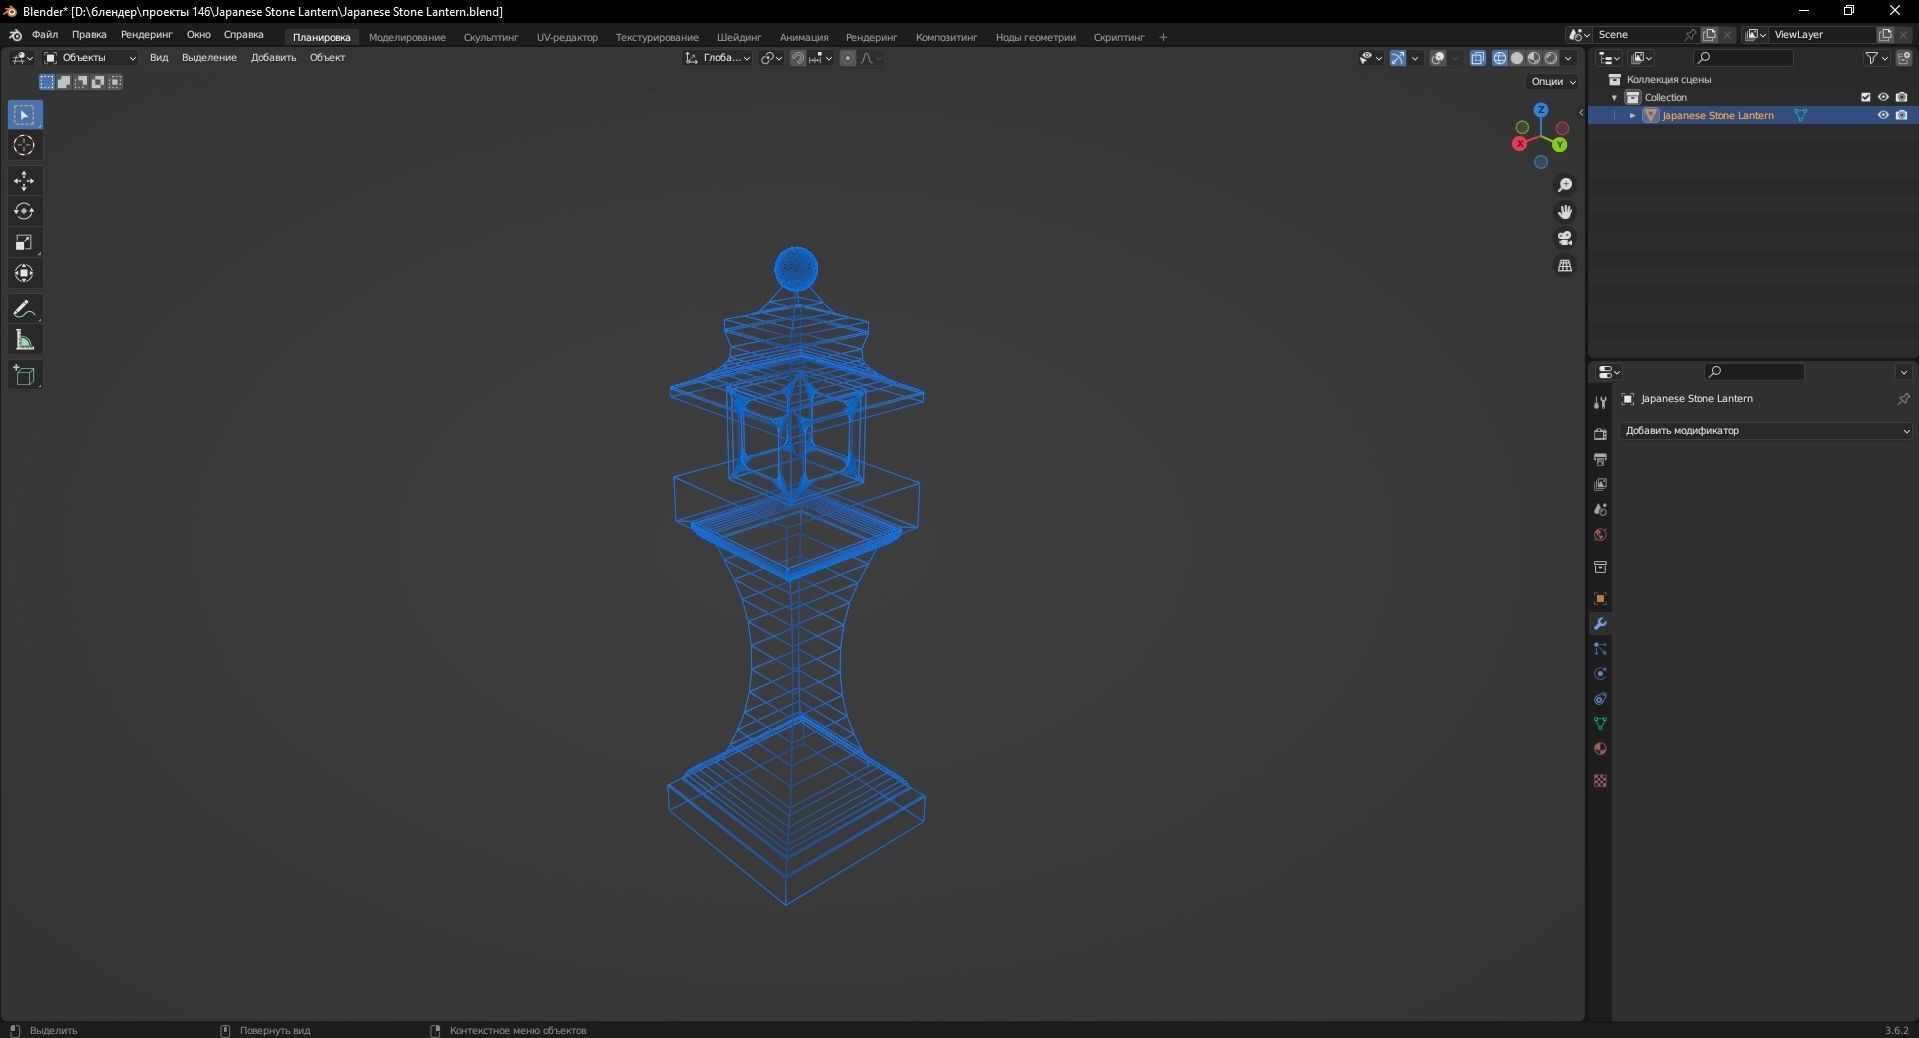Open the Output properties tab
Image resolution: width=1919 pixels, height=1038 pixels.
click(x=1600, y=459)
